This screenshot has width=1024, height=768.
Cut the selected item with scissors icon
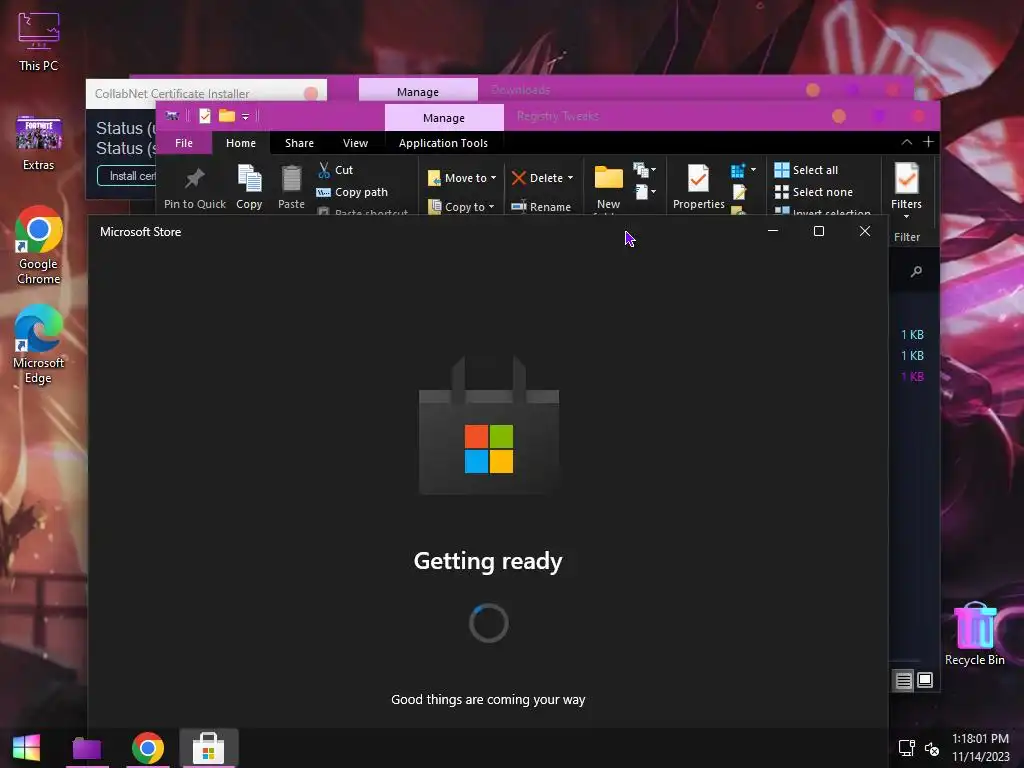[335, 170]
